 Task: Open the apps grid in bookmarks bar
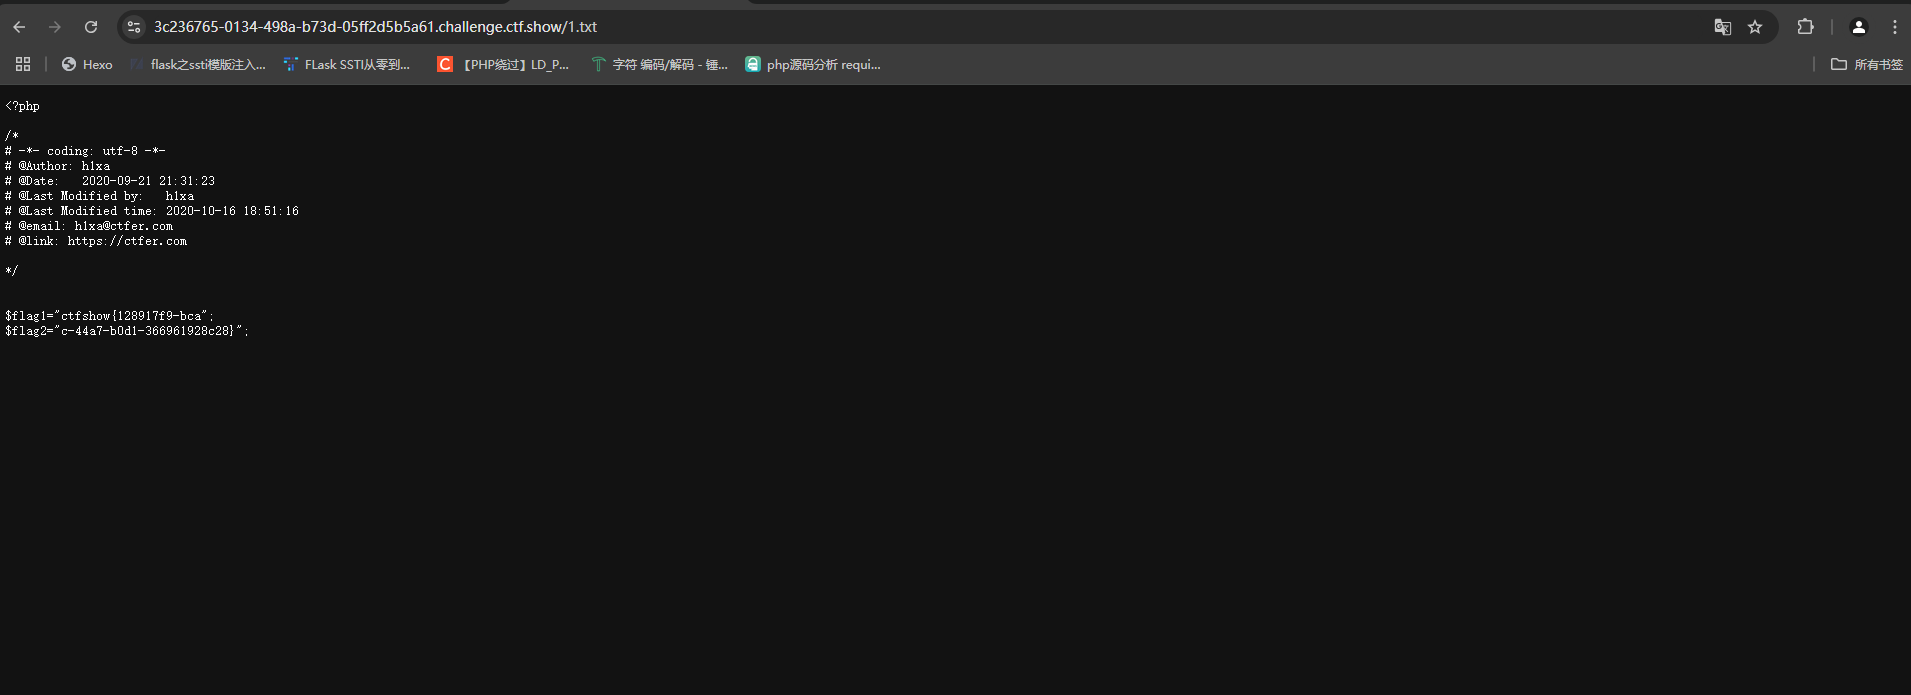click(23, 64)
